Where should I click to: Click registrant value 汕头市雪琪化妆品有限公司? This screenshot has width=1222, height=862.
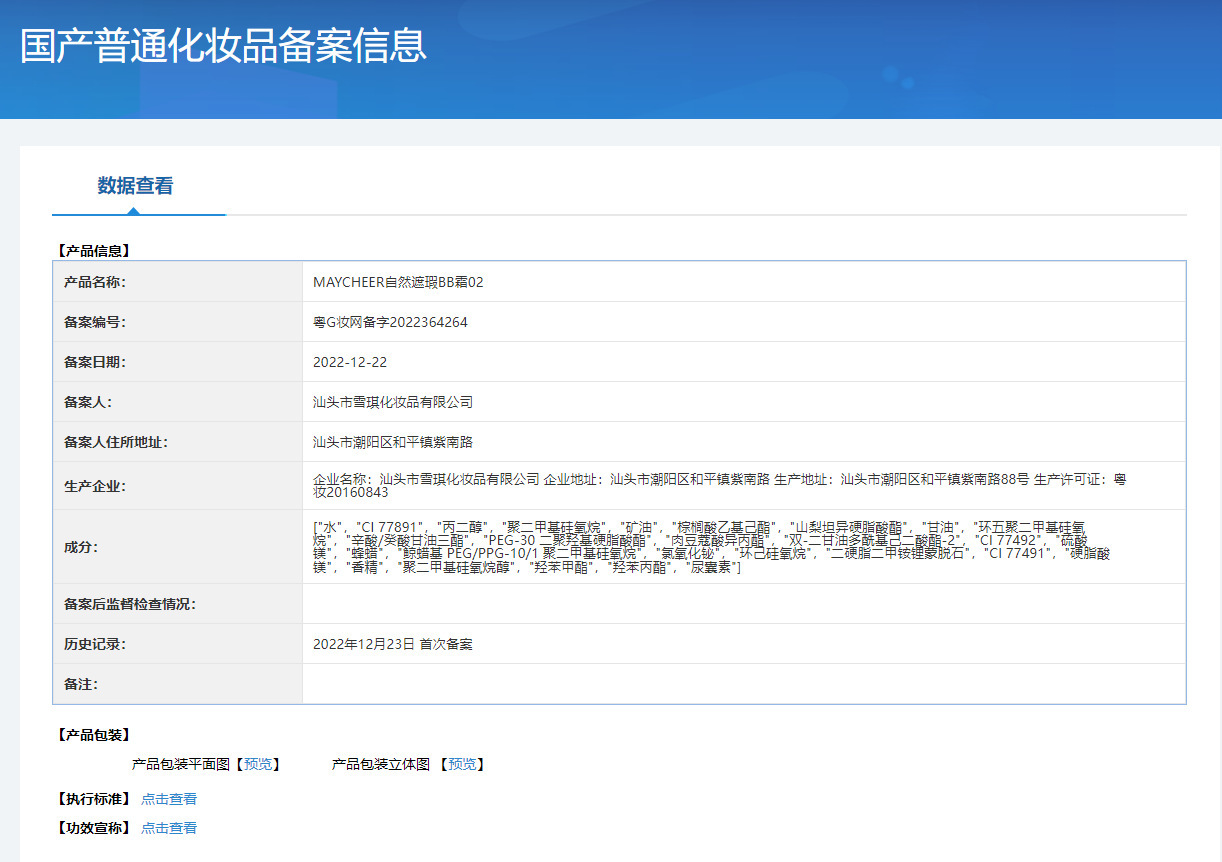point(393,402)
